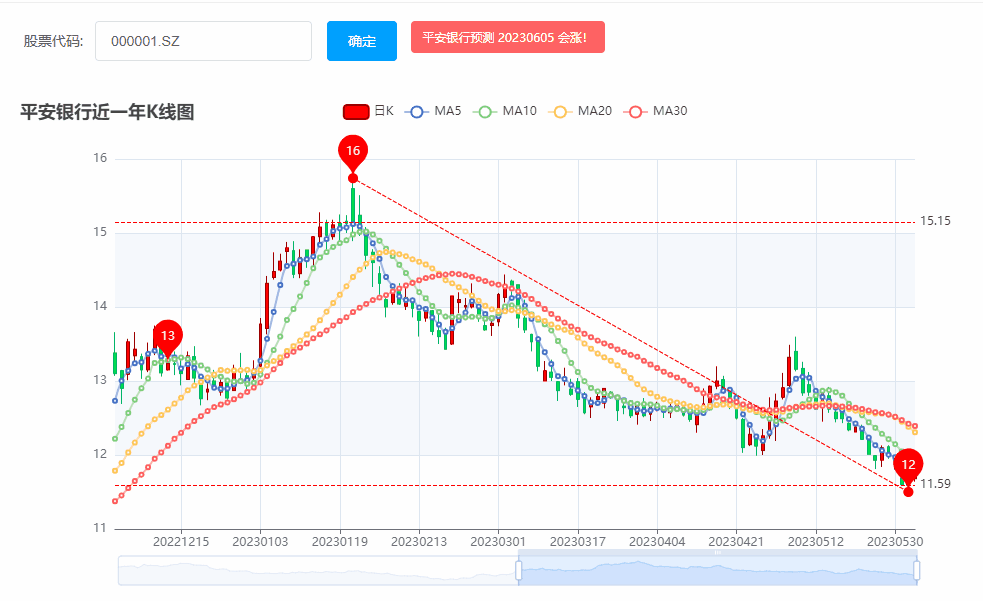Click the 20230119 date axis label
The image size is (983, 601).
pyautogui.click(x=340, y=542)
